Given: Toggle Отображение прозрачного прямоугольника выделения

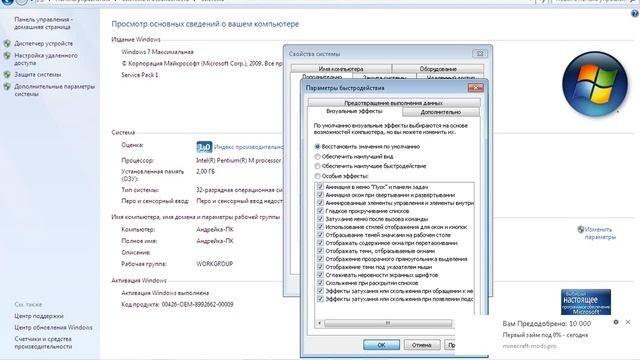Looking at the screenshot, I should (320, 259).
